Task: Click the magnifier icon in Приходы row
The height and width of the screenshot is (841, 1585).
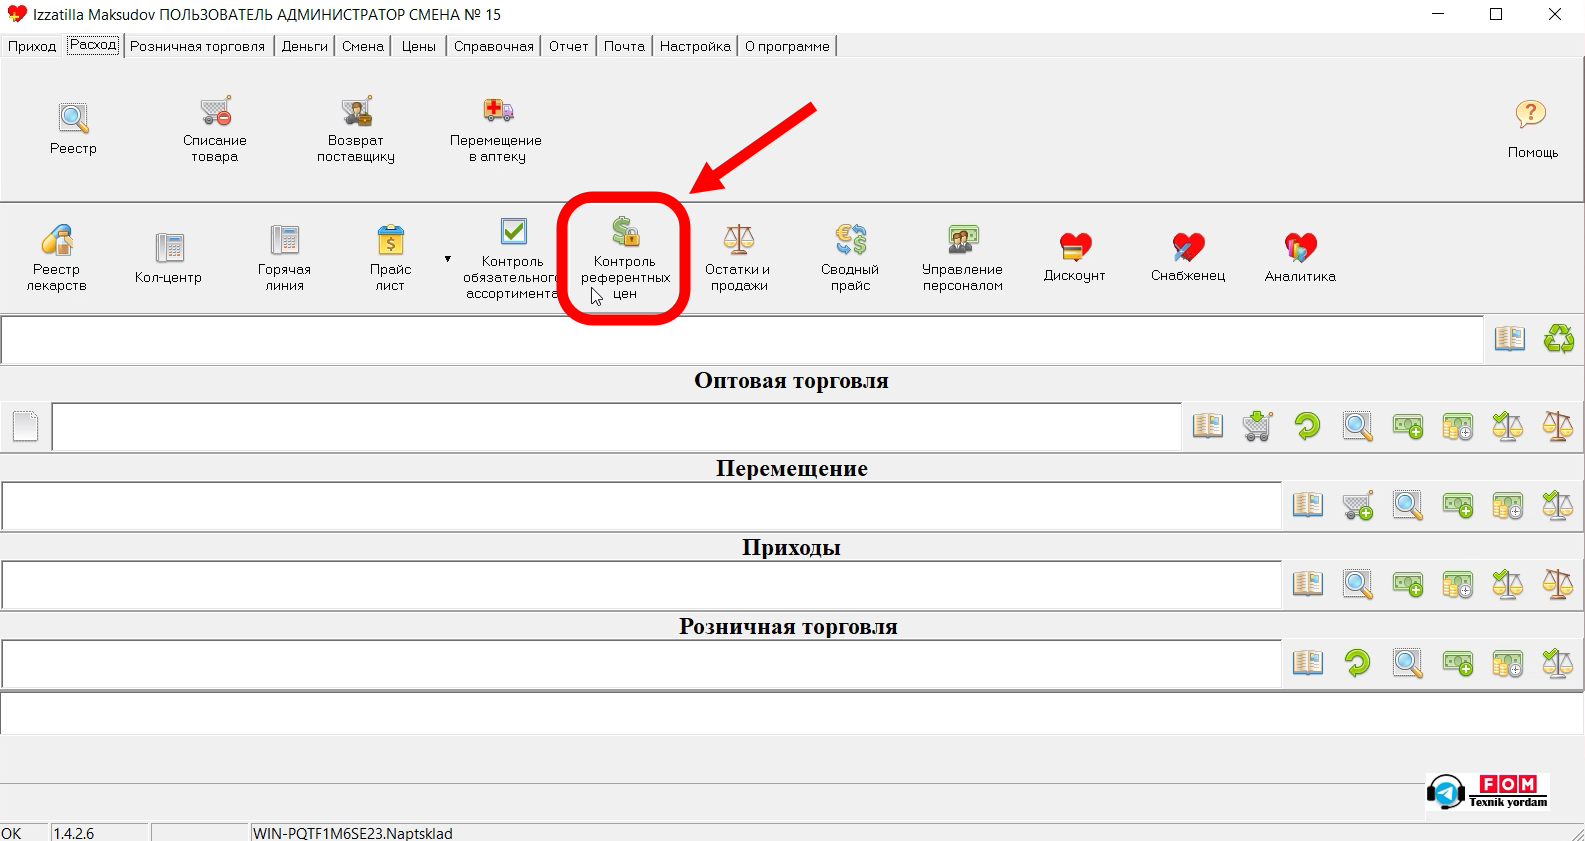Action: coord(1358,584)
